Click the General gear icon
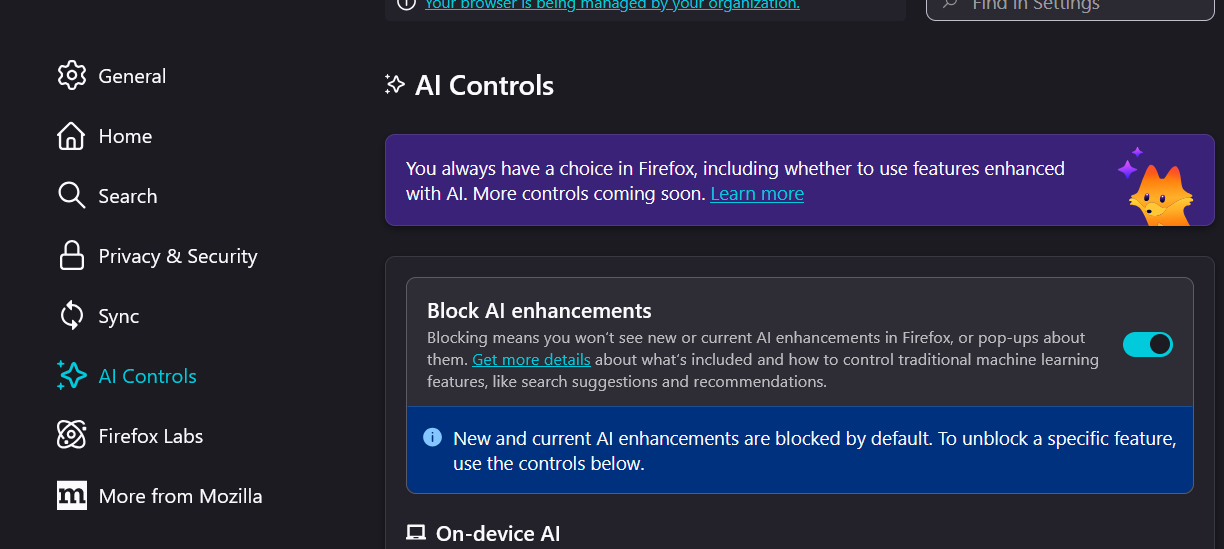The height and width of the screenshot is (549, 1224). pyautogui.click(x=72, y=76)
